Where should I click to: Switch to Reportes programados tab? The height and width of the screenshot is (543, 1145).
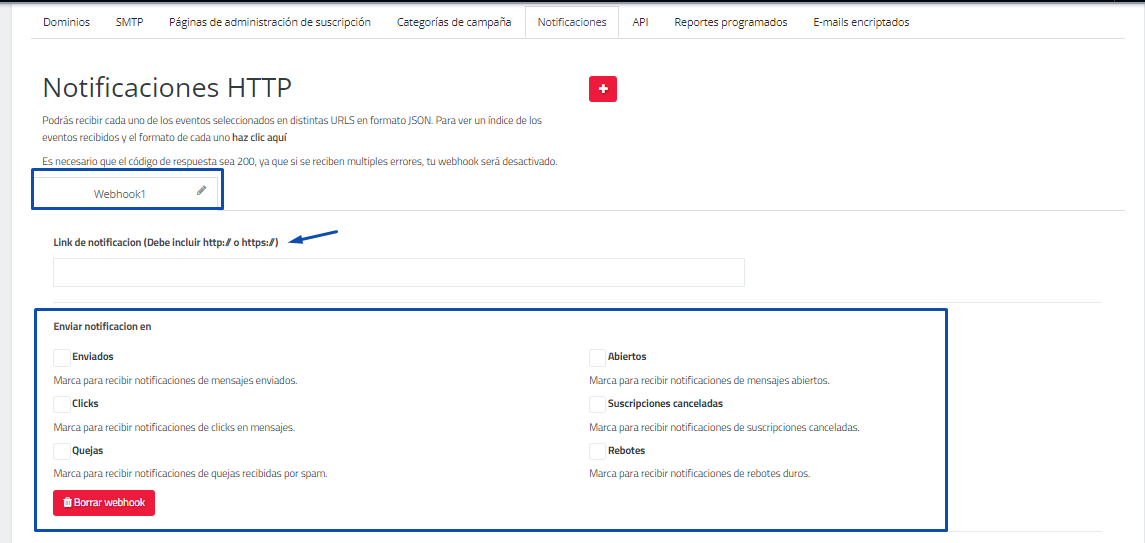click(730, 22)
